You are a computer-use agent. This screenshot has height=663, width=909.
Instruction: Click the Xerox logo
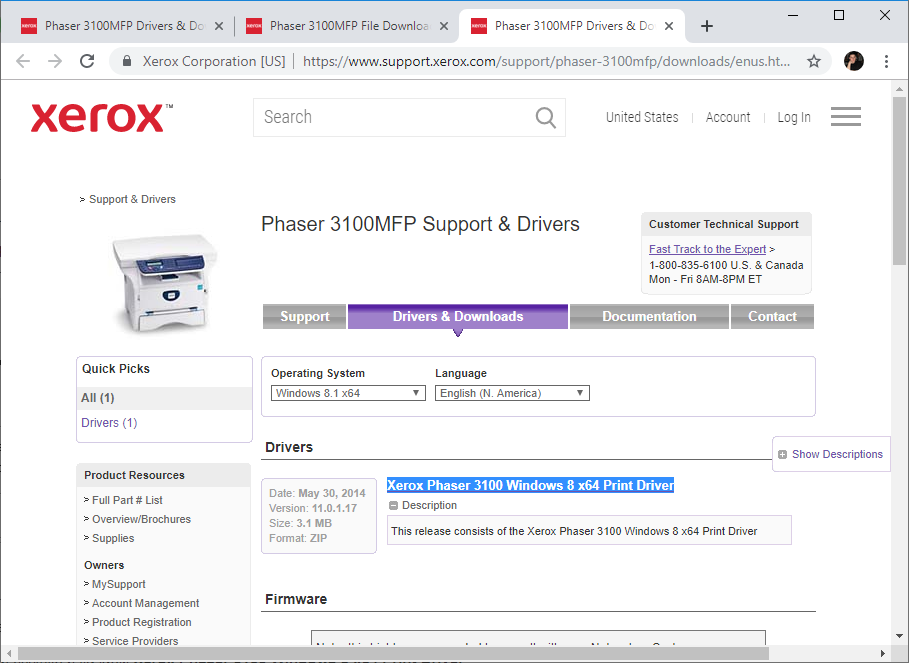click(x=101, y=118)
